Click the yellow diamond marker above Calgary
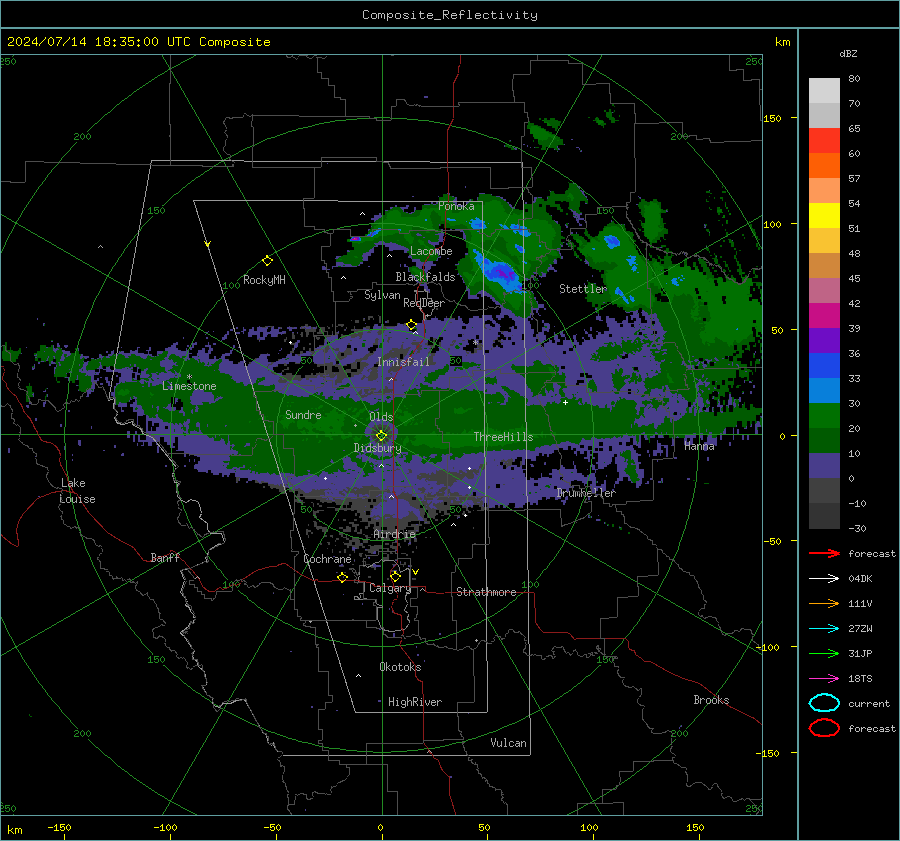 [395, 576]
